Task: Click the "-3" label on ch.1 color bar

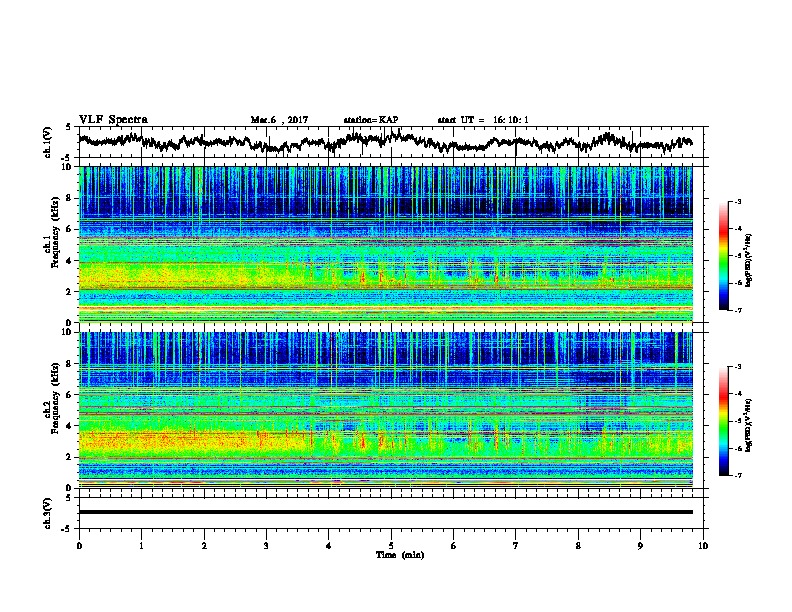Action: [x=737, y=202]
